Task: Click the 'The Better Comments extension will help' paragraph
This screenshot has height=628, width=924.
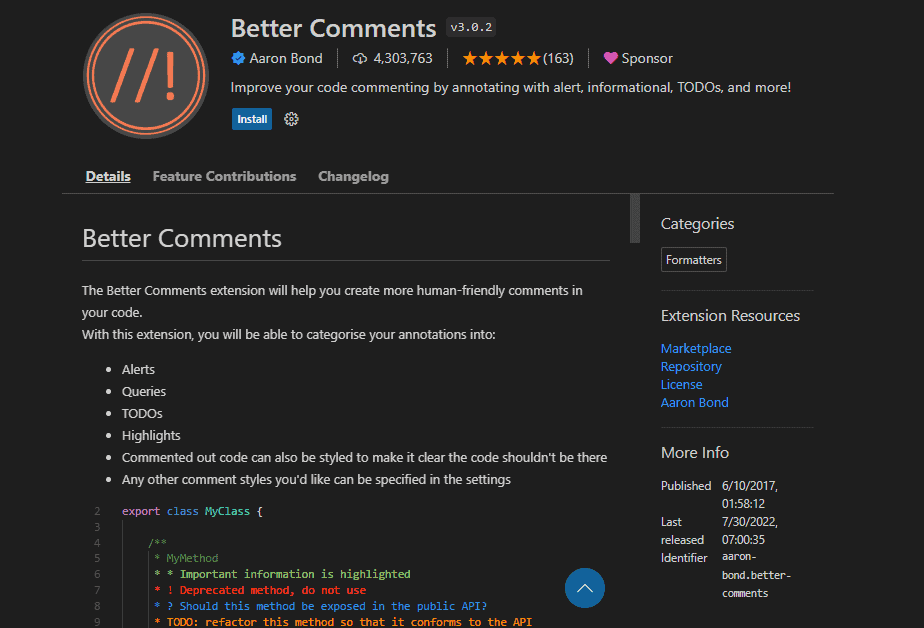Action: coord(332,302)
